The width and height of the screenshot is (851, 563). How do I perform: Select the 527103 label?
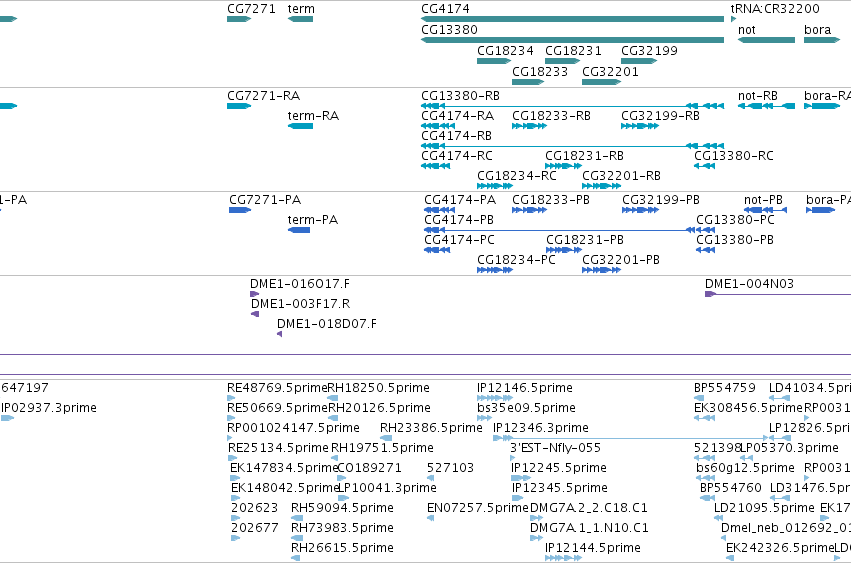click(450, 469)
